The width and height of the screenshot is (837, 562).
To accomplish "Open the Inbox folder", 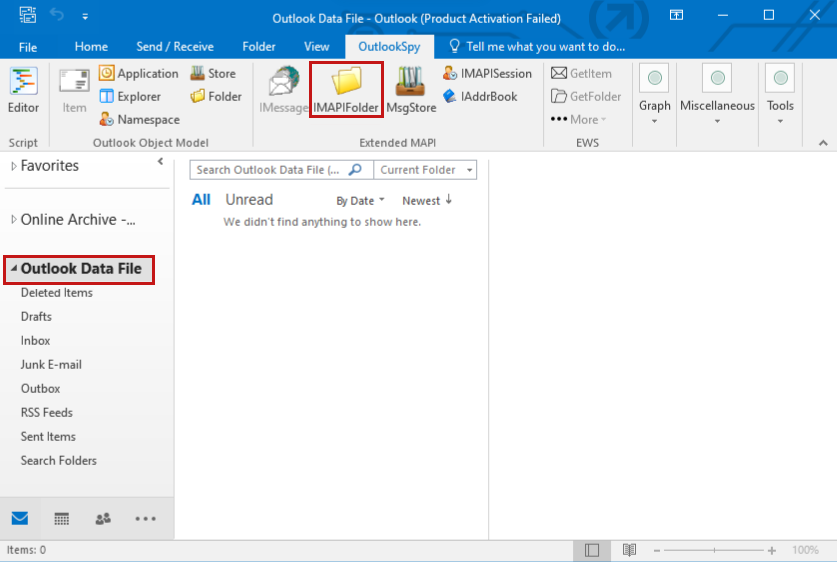I will [x=35, y=341].
